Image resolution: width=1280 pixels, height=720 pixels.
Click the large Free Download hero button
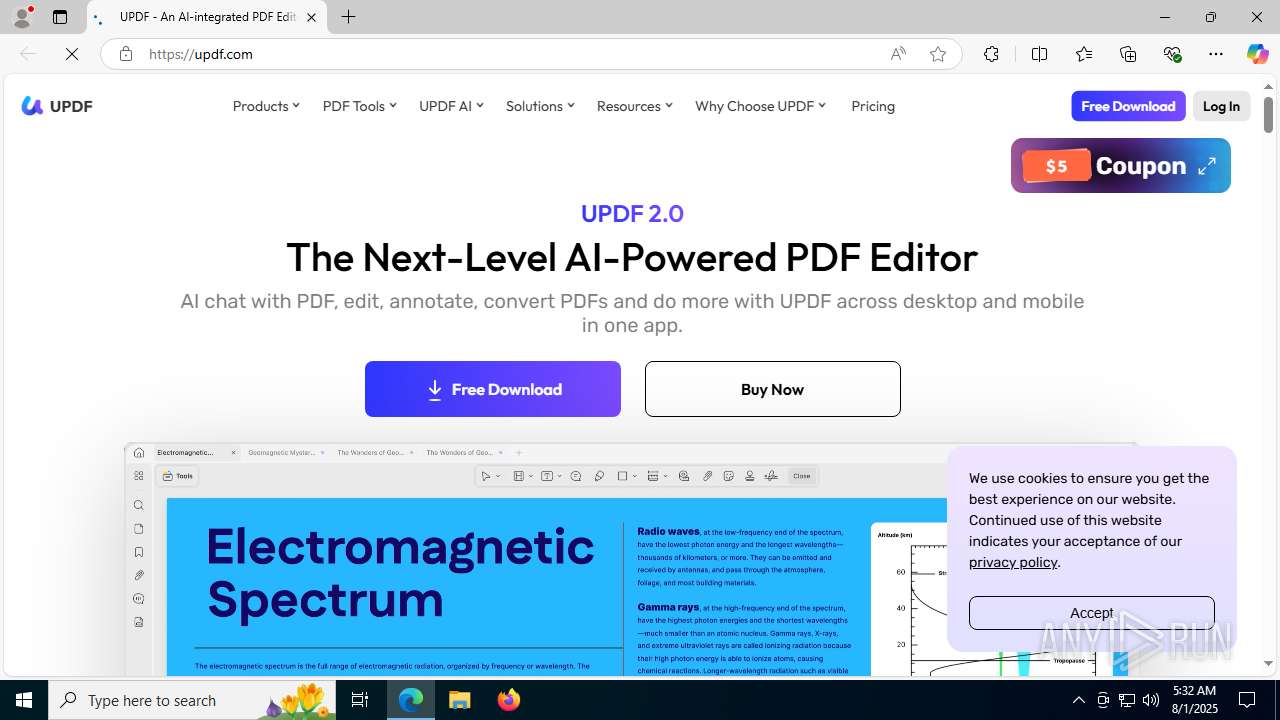click(x=493, y=389)
